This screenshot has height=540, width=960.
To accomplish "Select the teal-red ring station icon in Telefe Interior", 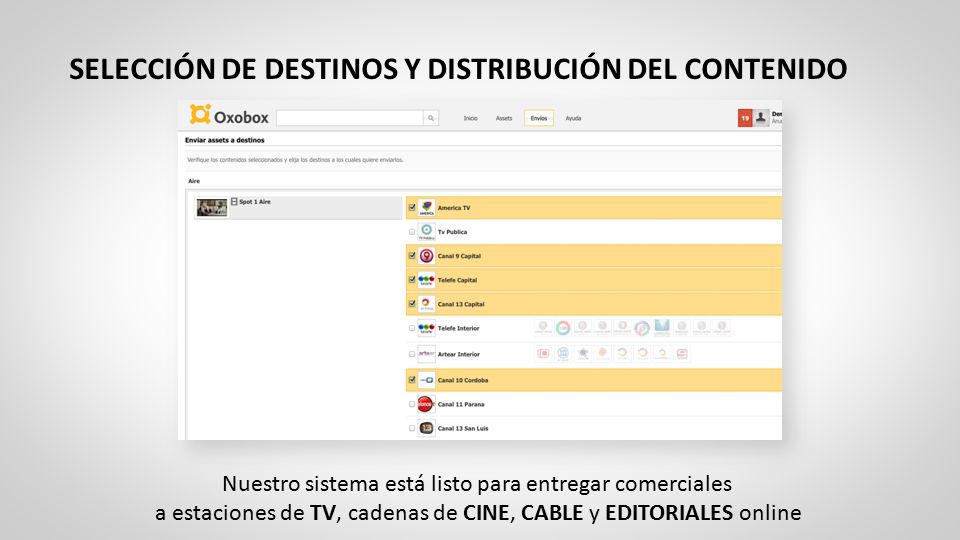I will pyautogui.click(x=563, y=328).
